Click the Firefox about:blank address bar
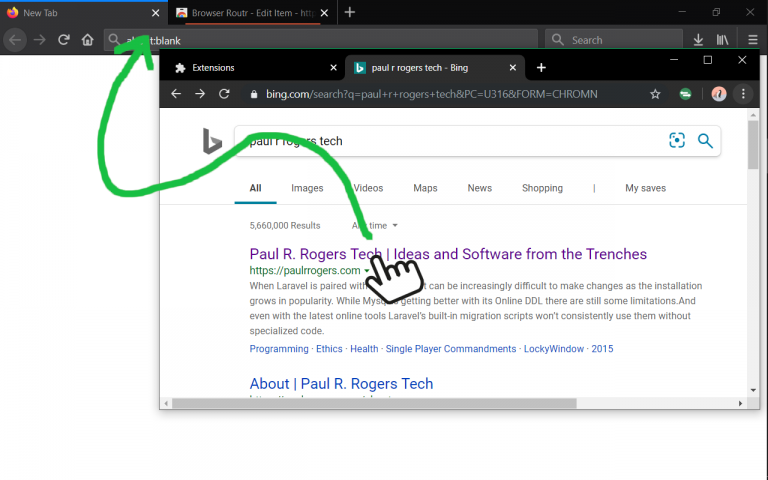This screenshot has height=480, width=768. pyautogui.click(x=321, y=40)
